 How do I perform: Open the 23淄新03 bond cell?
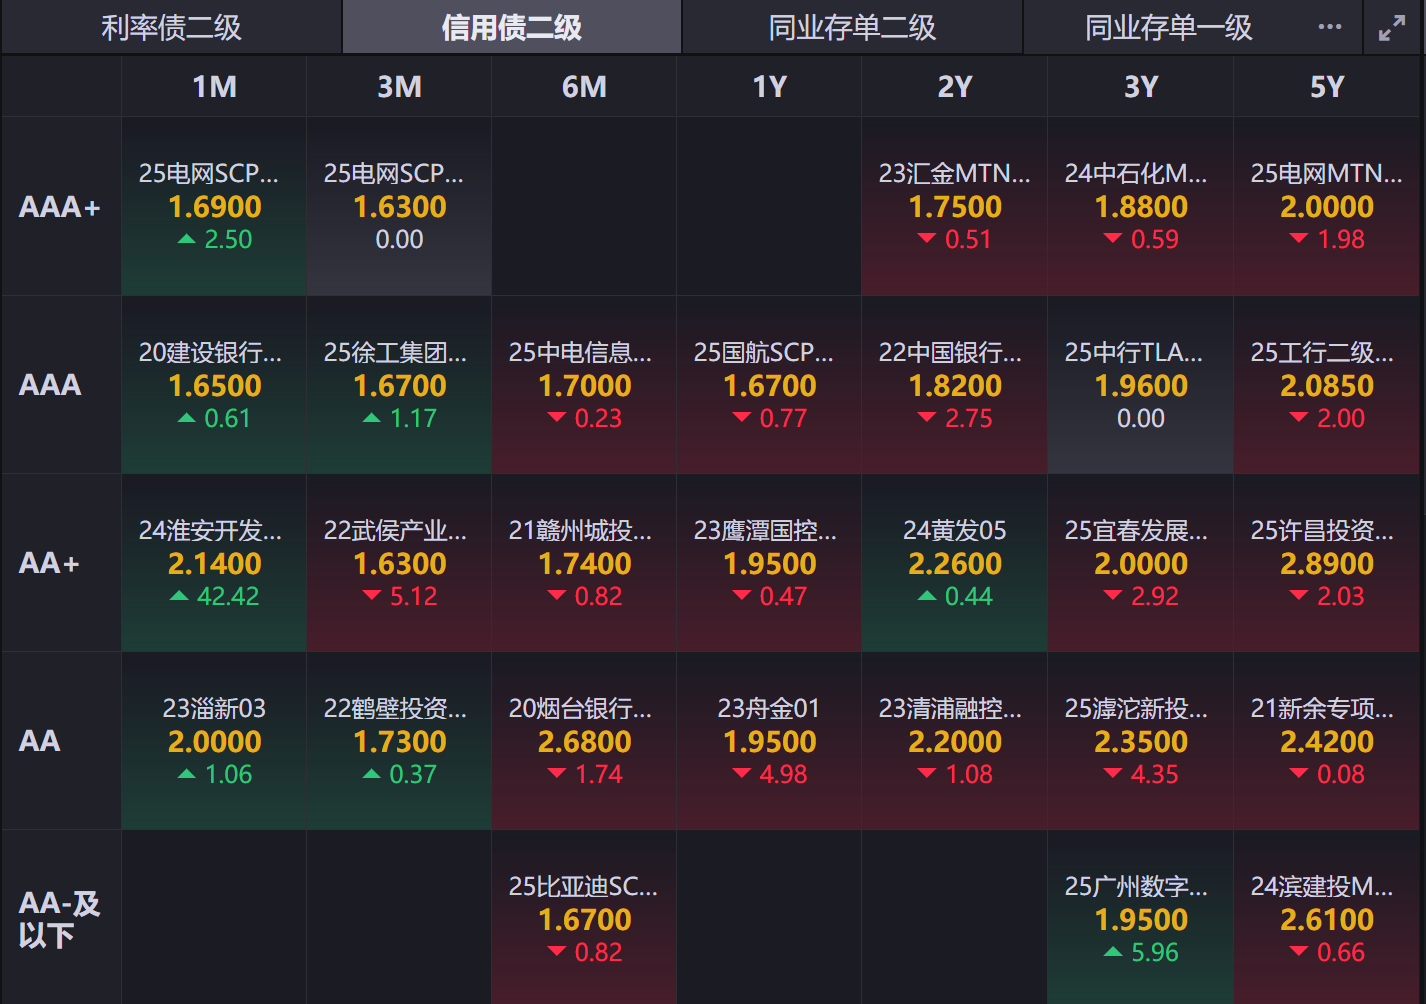pyautogui.click(x=214, y=741)
